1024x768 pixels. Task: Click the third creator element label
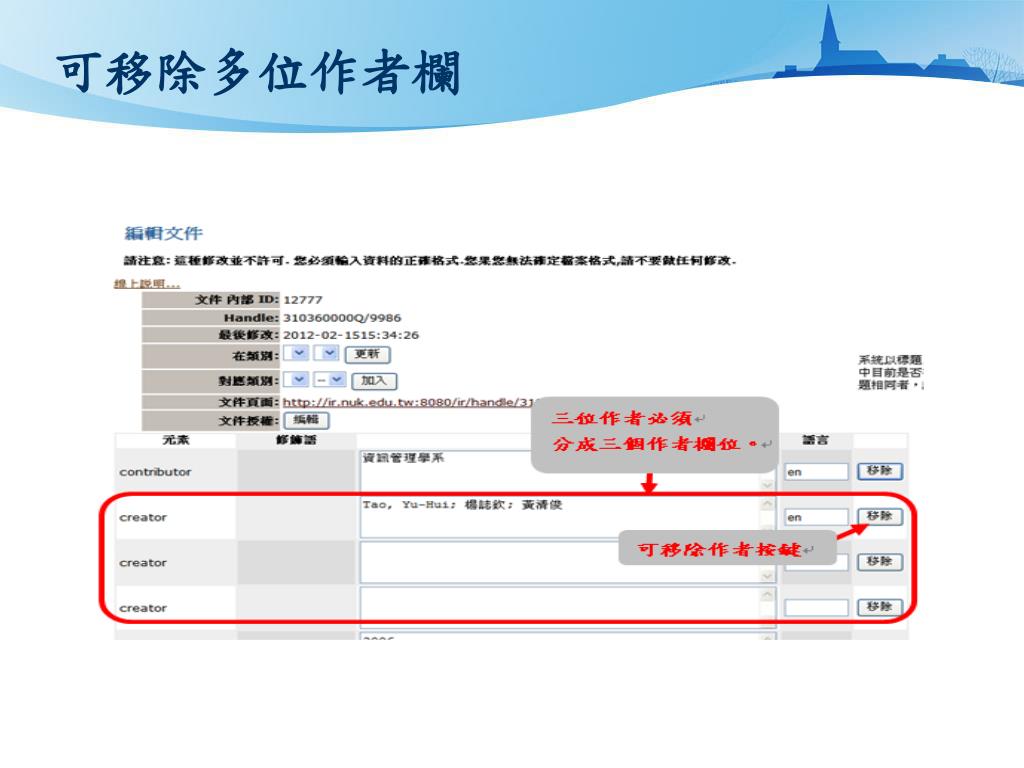(x=143, y=608)
